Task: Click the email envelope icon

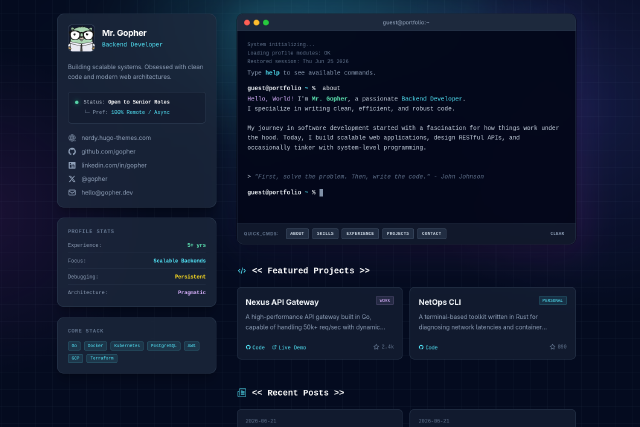Action: click(72, 193)
